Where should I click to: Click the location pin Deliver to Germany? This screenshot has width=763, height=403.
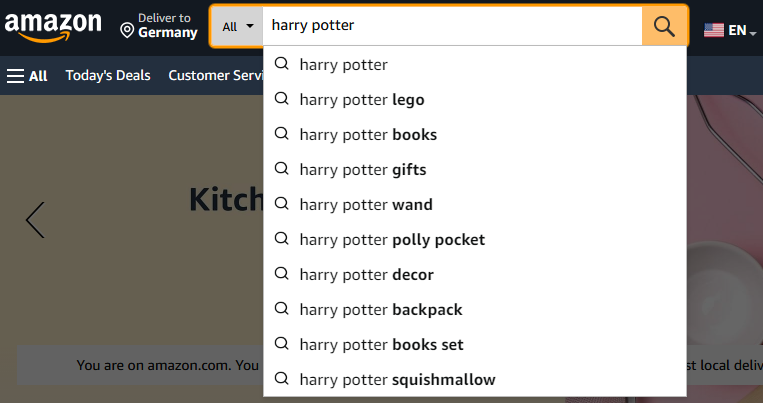(x=159, y=26)
